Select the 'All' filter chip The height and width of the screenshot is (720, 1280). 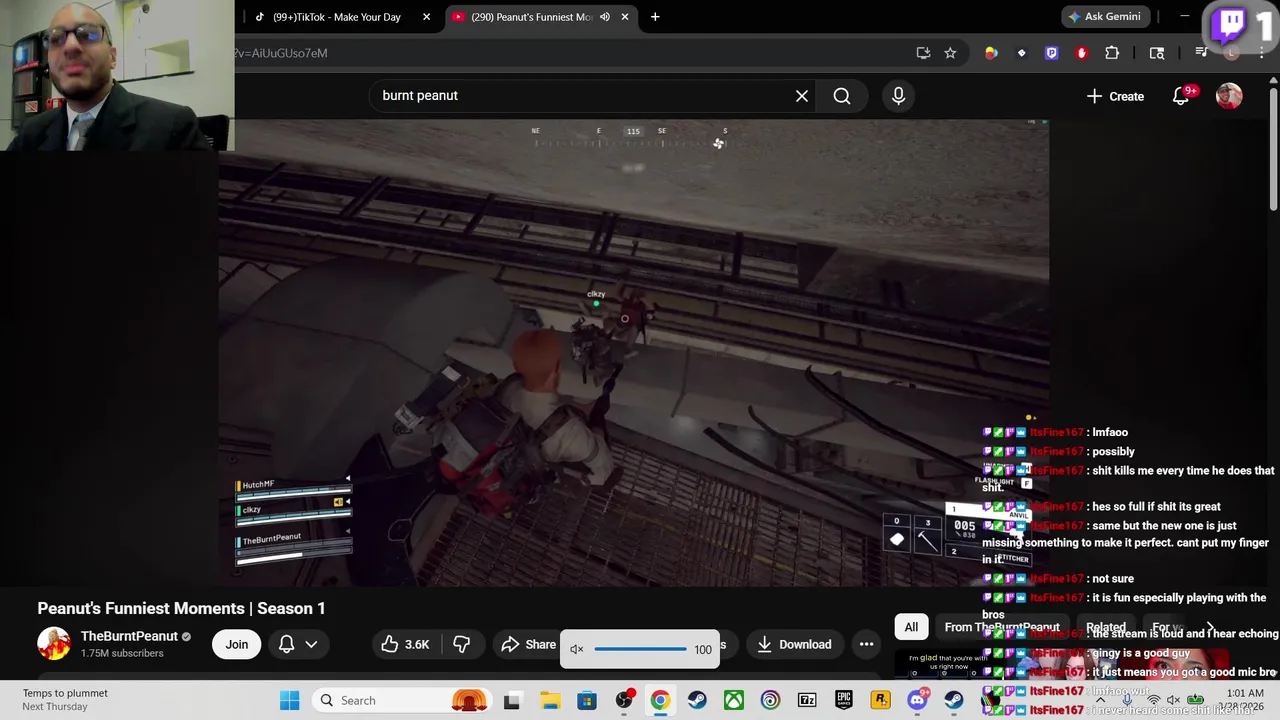(911, 627)
